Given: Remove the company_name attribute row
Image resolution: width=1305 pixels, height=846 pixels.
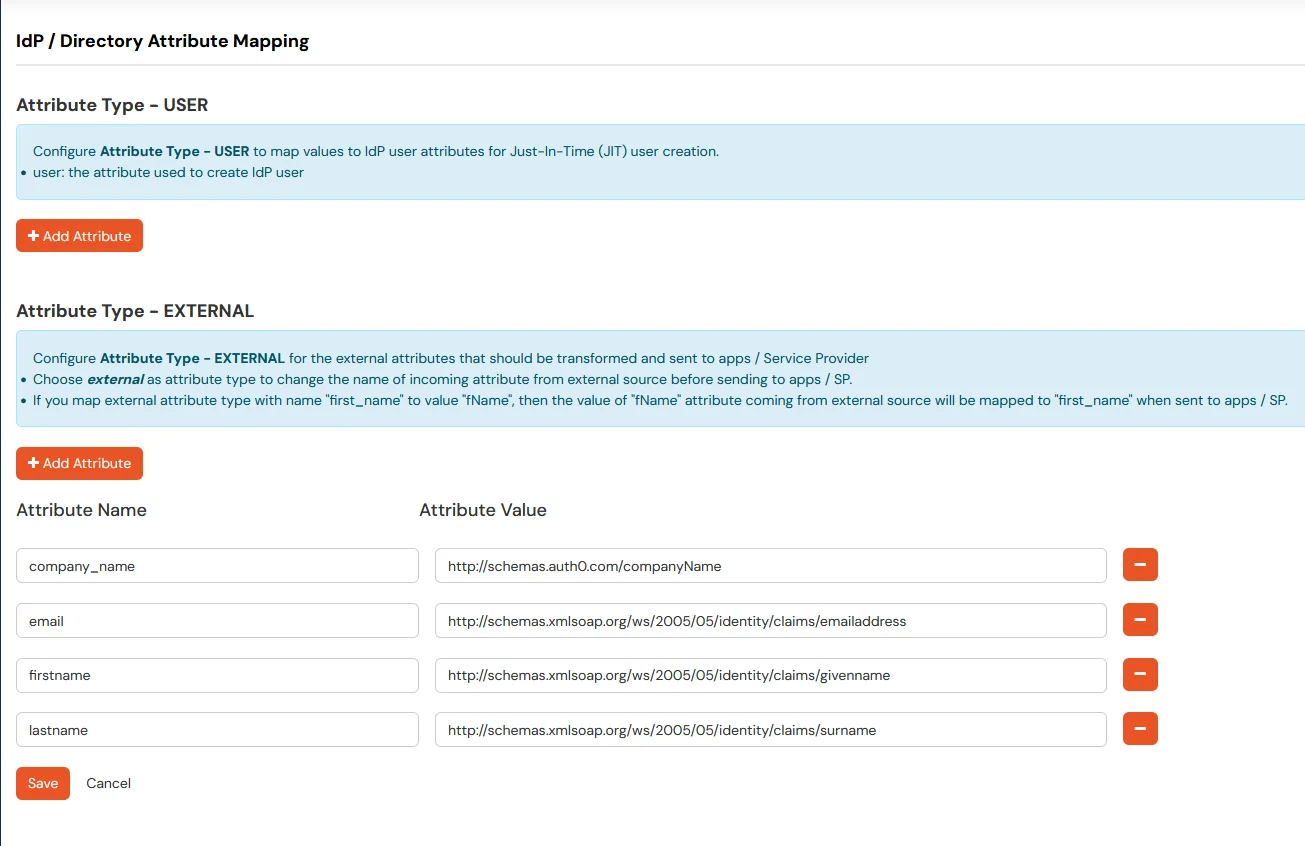Looking at the screenshot, I should click(x=1139, y=564).
